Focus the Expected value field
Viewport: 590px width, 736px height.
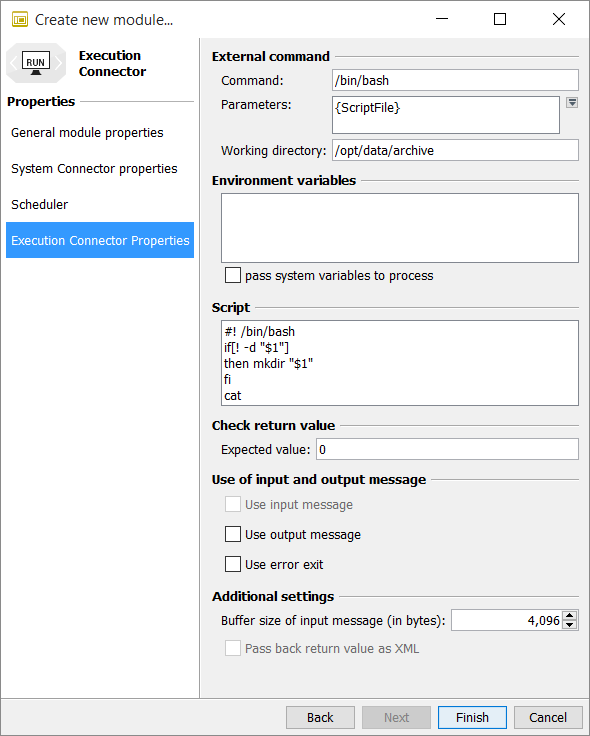(x=447, y=449)
